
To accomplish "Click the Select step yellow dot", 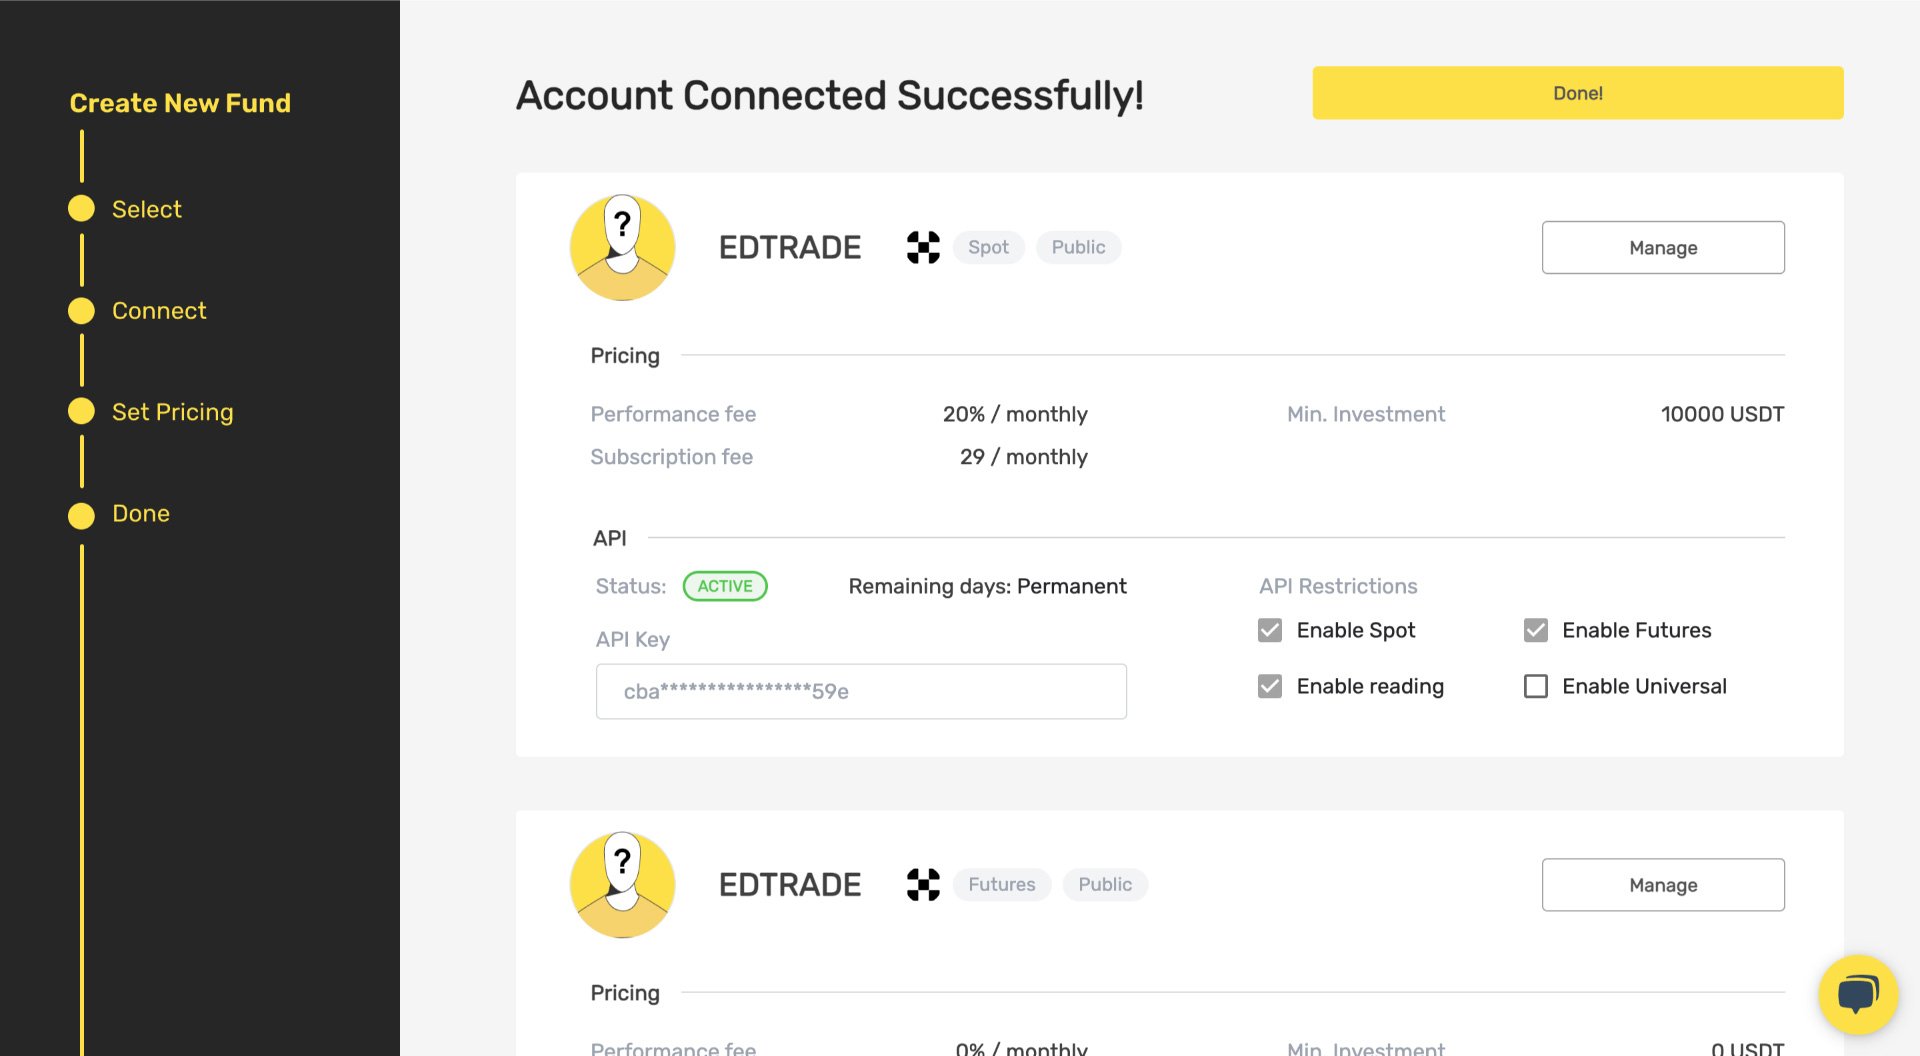I will point(81,208).
